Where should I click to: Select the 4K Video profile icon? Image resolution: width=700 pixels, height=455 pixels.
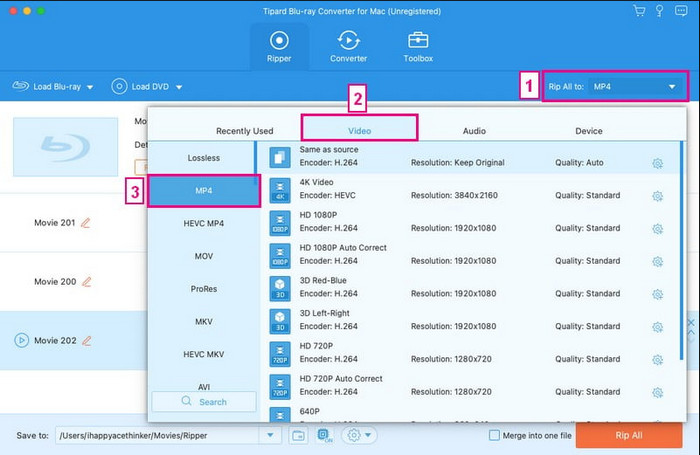280,190
